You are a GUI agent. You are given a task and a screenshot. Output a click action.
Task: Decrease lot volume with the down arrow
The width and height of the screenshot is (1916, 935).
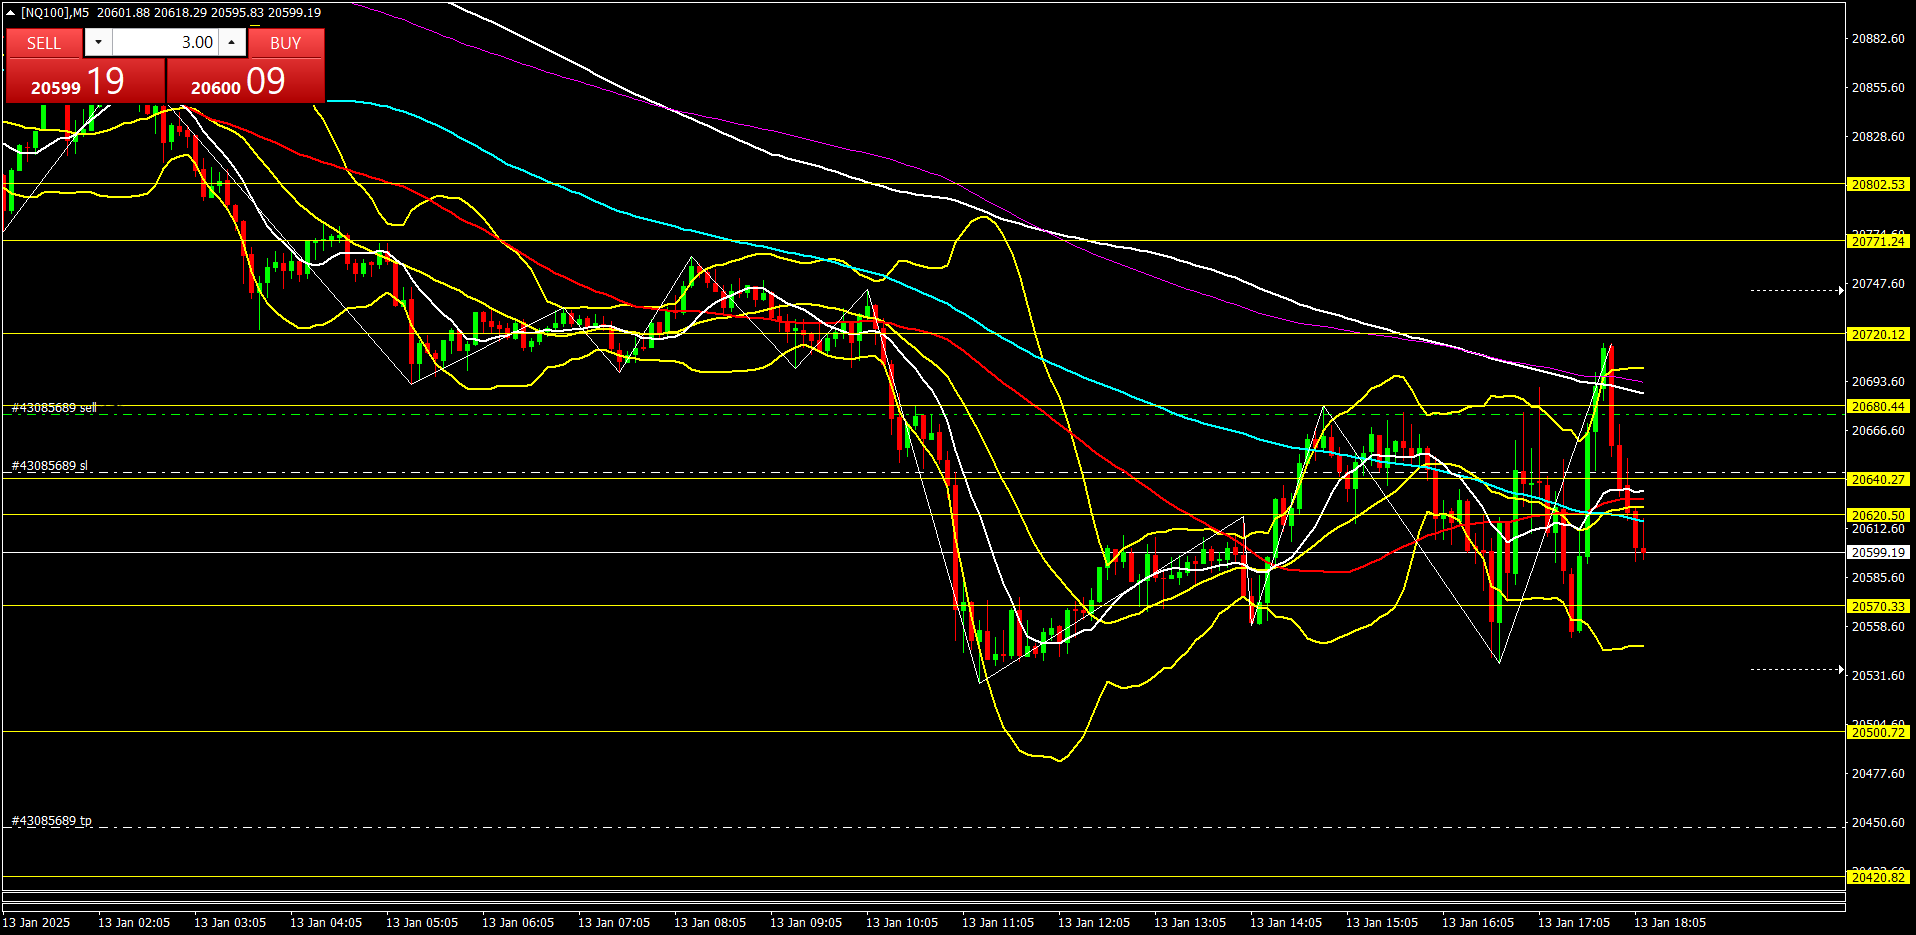point(98,42)
